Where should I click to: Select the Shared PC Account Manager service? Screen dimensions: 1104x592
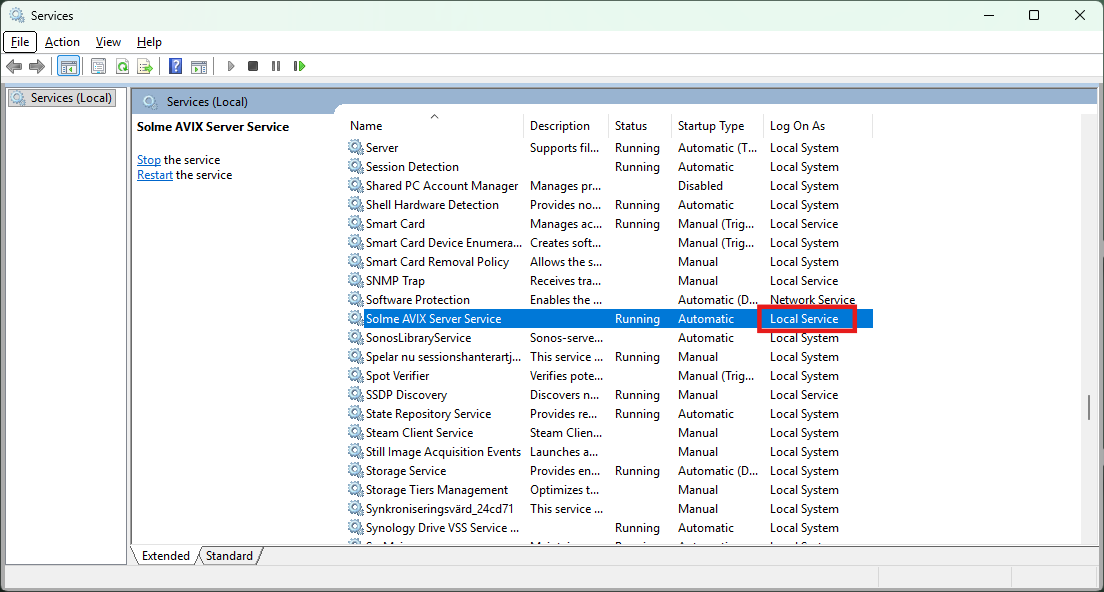pos(441,185)
